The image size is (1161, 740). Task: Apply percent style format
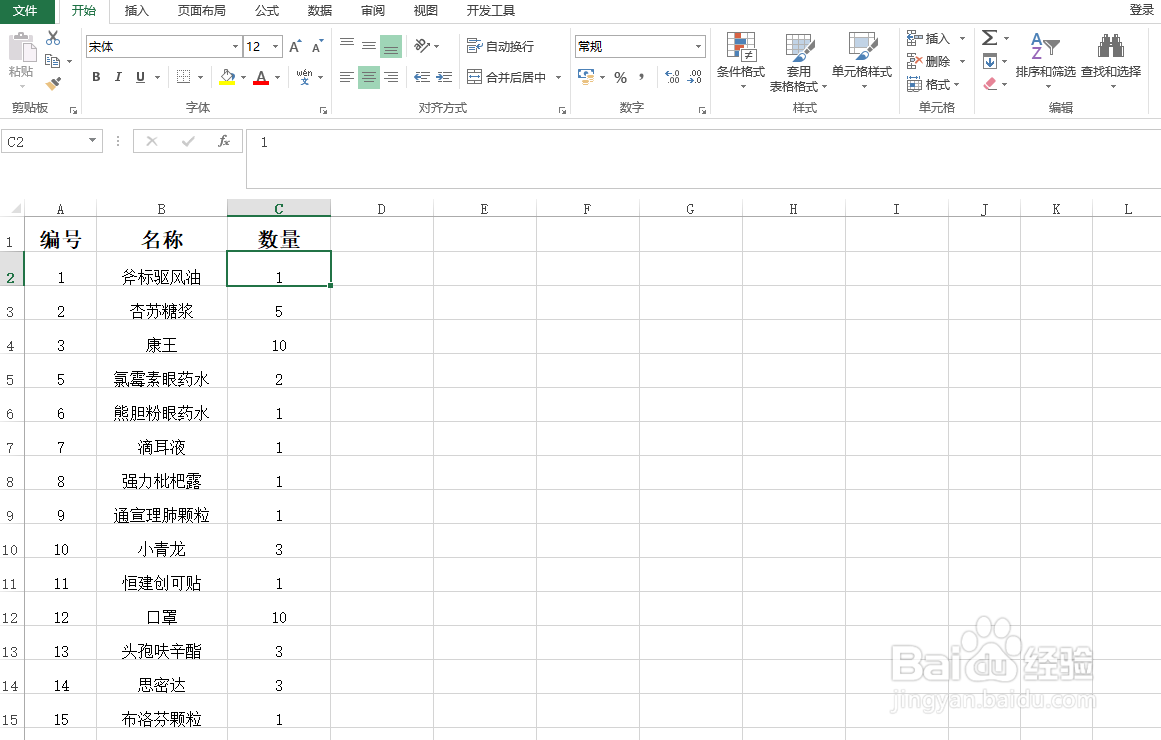620,77
